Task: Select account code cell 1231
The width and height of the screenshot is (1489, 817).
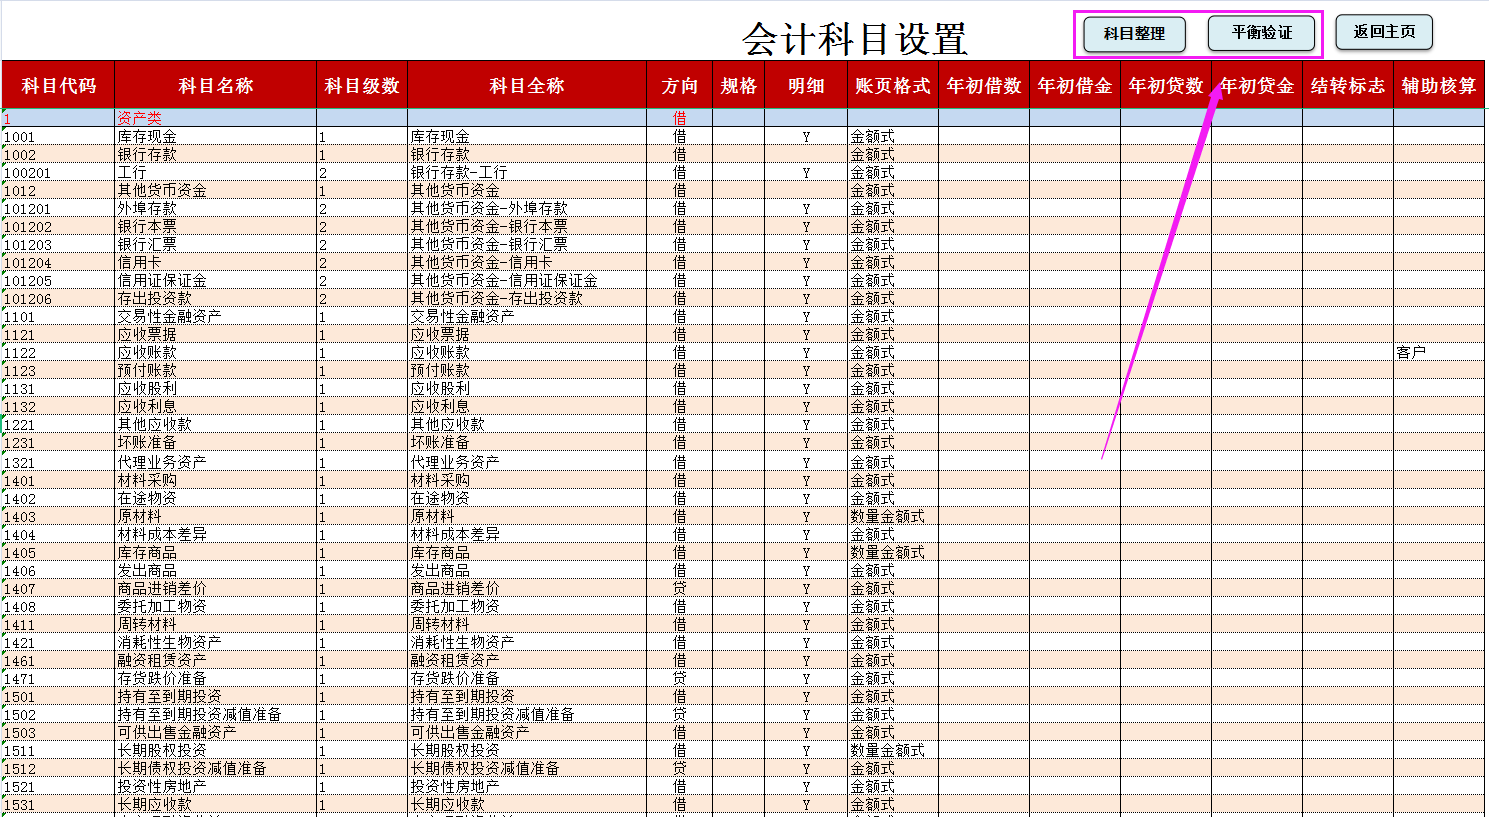Action: pos(58,443)
